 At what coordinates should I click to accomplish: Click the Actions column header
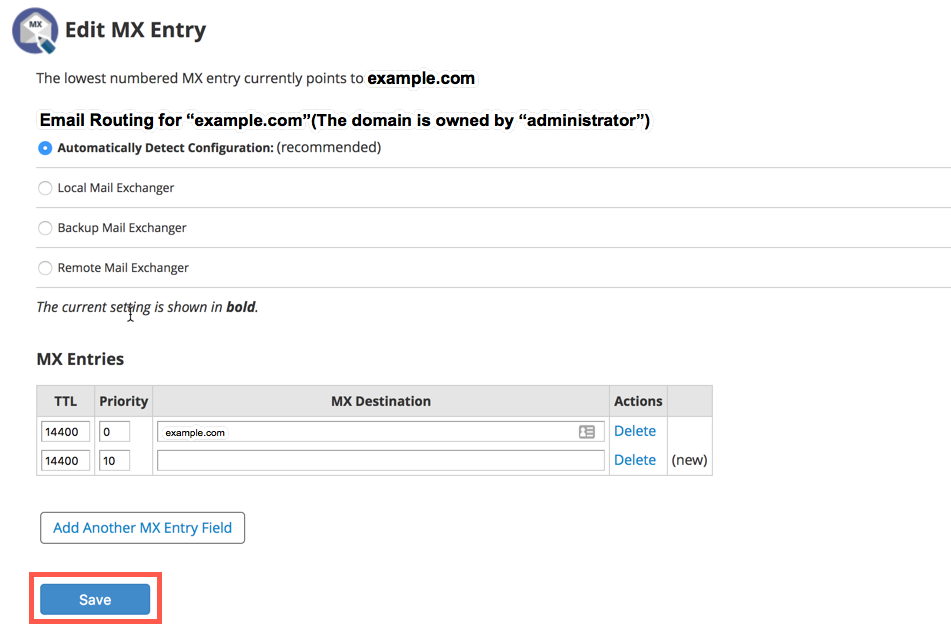(x=638, y=401)
